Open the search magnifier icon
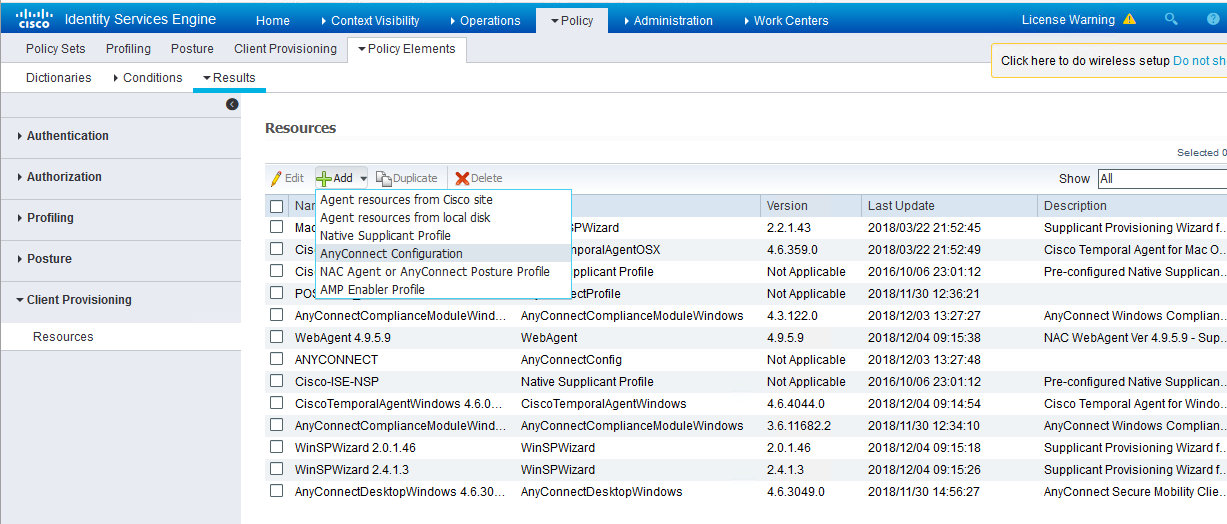 (x=1171, y=19)
